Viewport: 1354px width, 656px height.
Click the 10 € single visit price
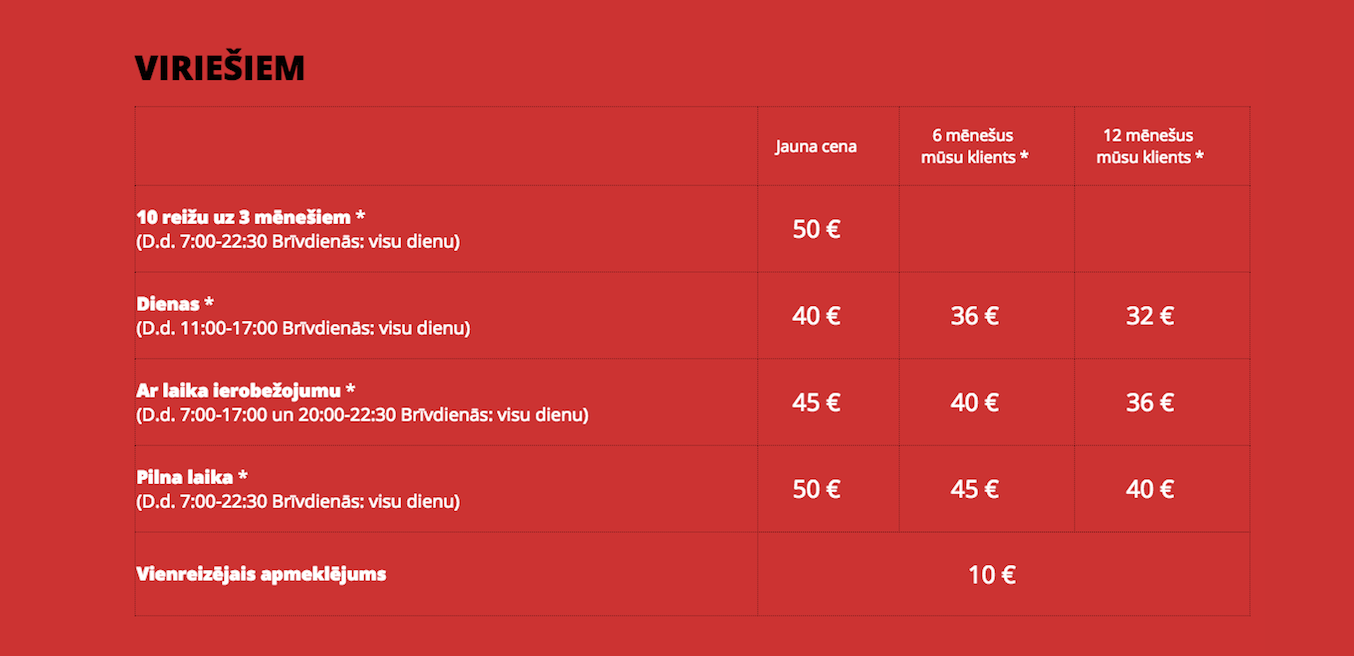[x=992, y=575]
